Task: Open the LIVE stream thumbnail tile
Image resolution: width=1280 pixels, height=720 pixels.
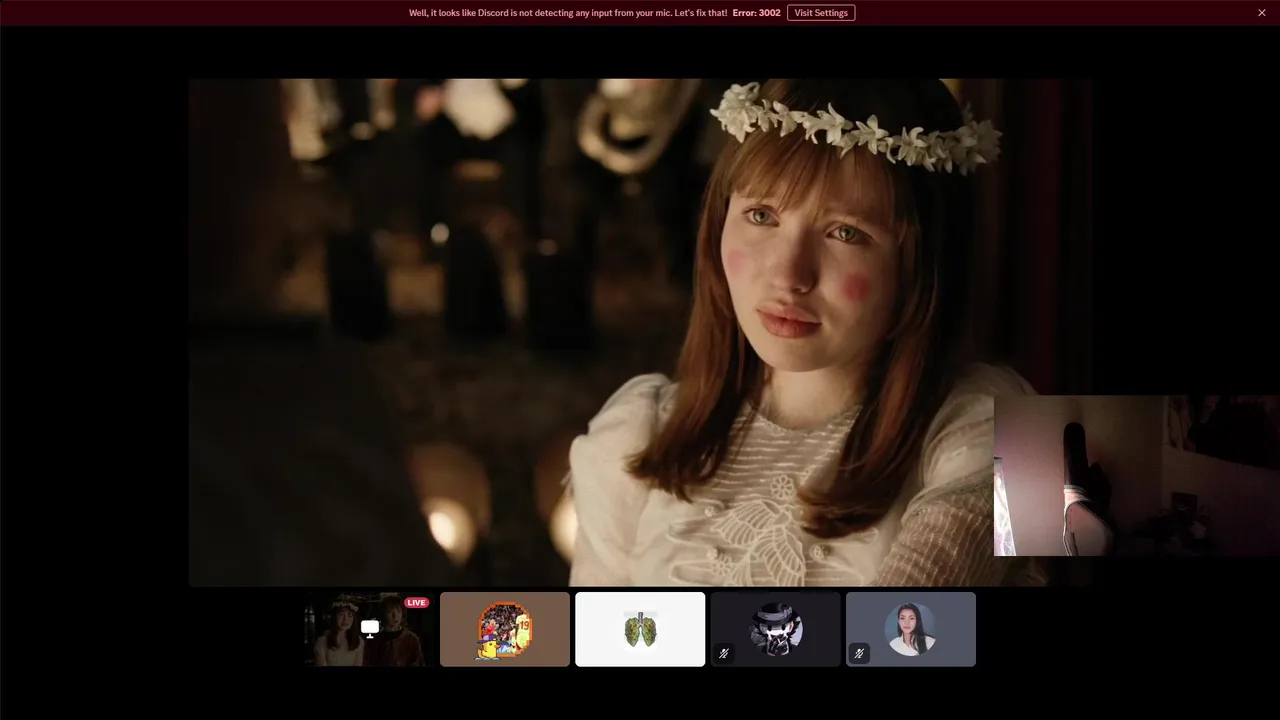Action: point(370,629)
